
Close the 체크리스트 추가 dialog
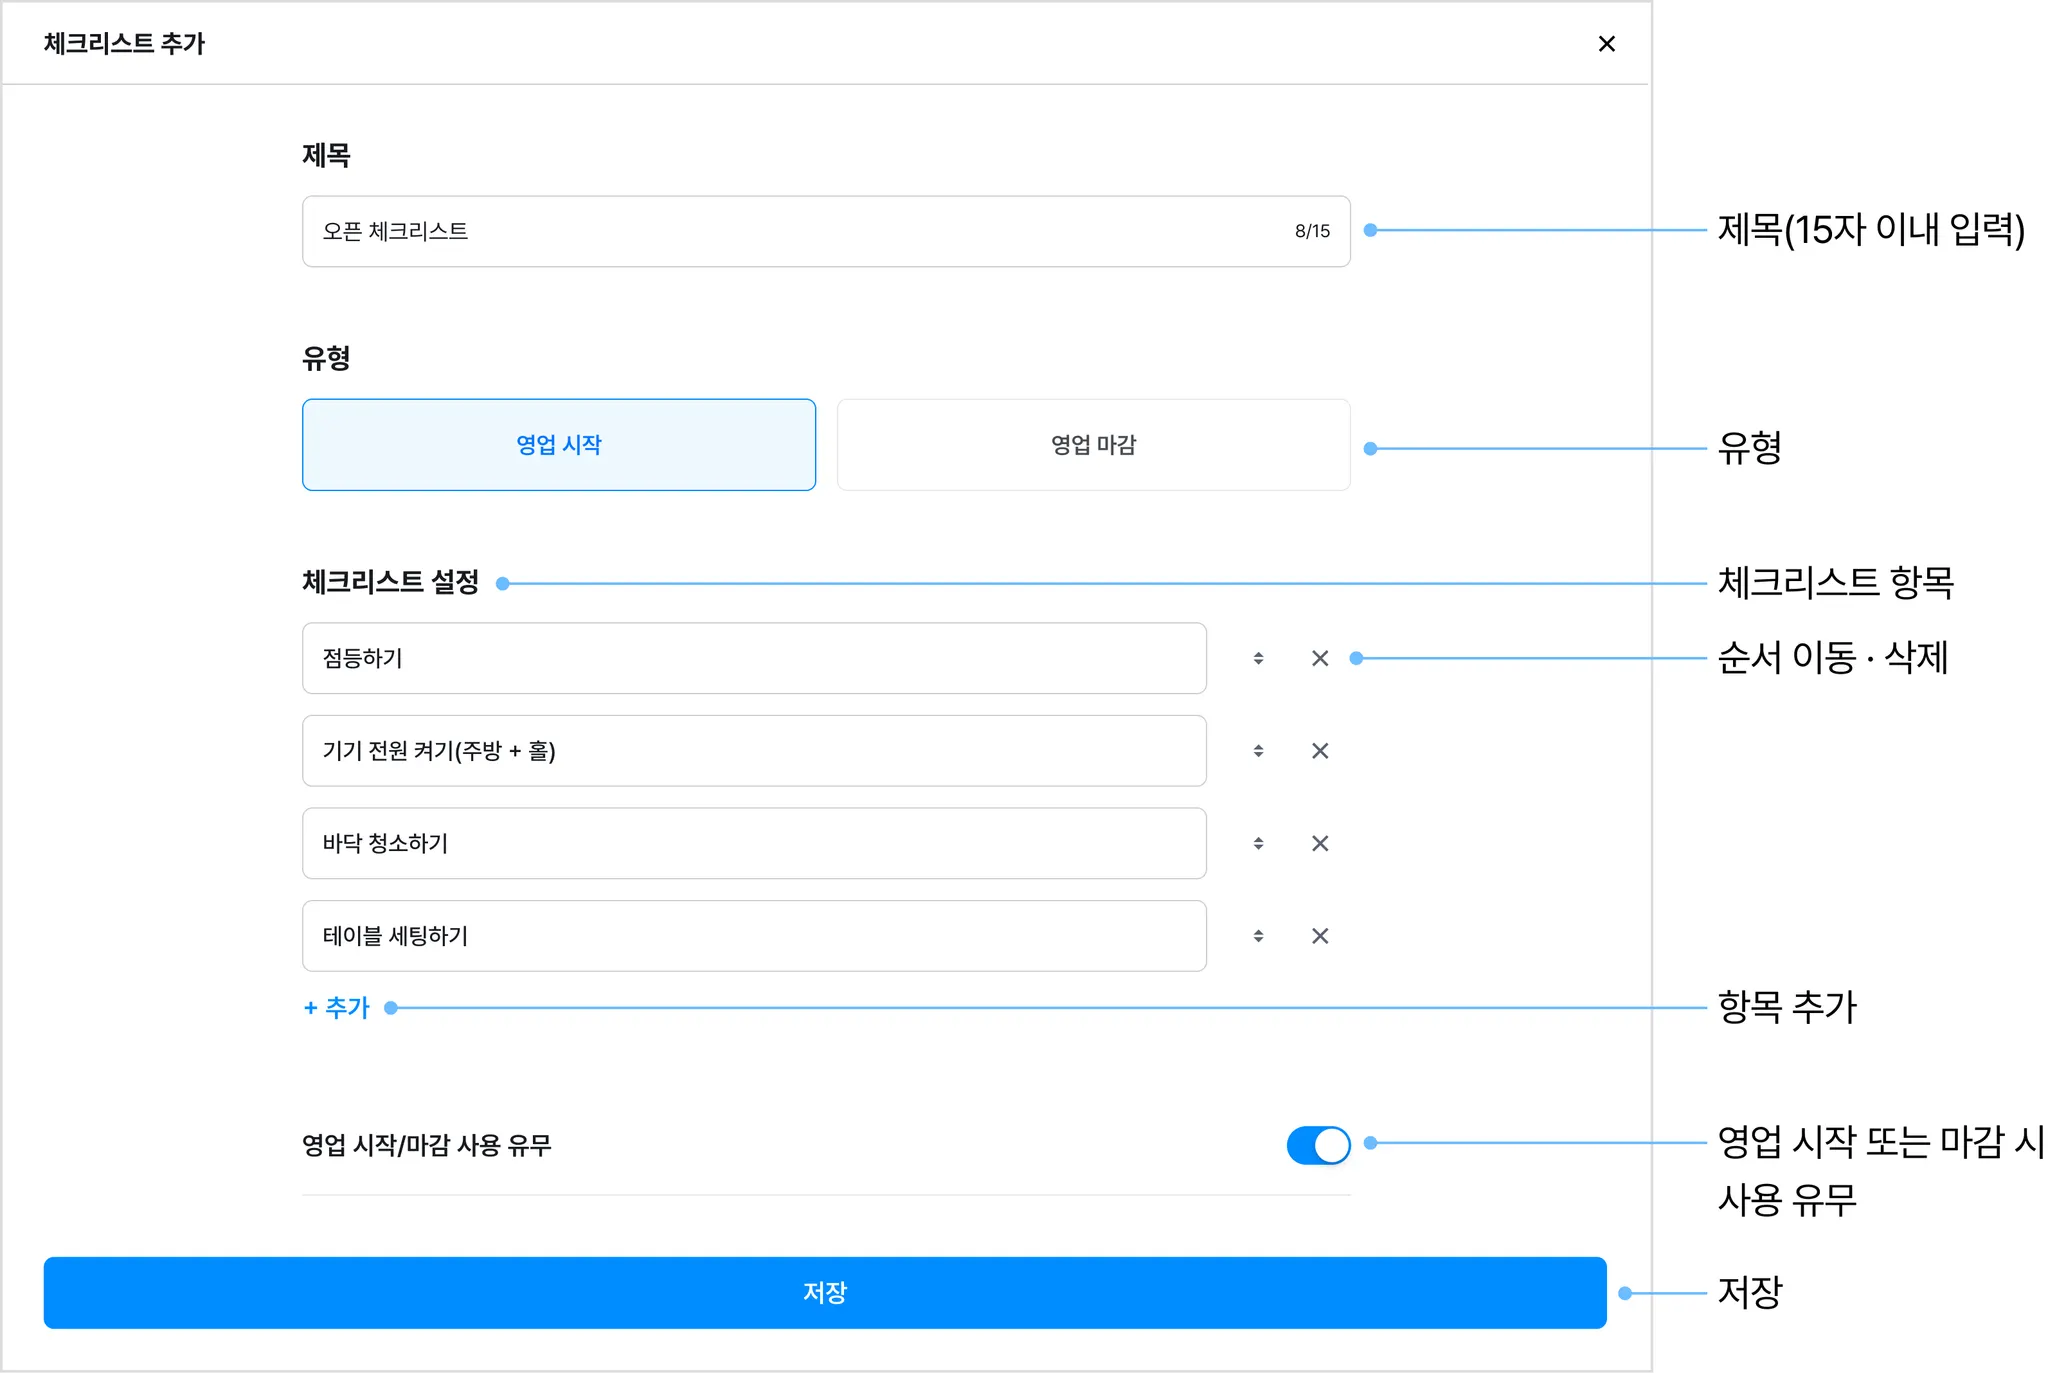pos(1606,44)
